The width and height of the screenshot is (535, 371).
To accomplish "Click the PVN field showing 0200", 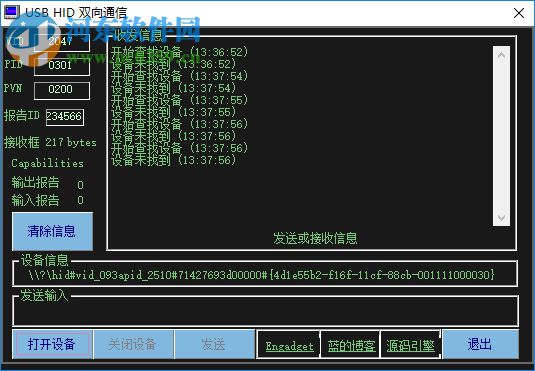I will (62, 90).
